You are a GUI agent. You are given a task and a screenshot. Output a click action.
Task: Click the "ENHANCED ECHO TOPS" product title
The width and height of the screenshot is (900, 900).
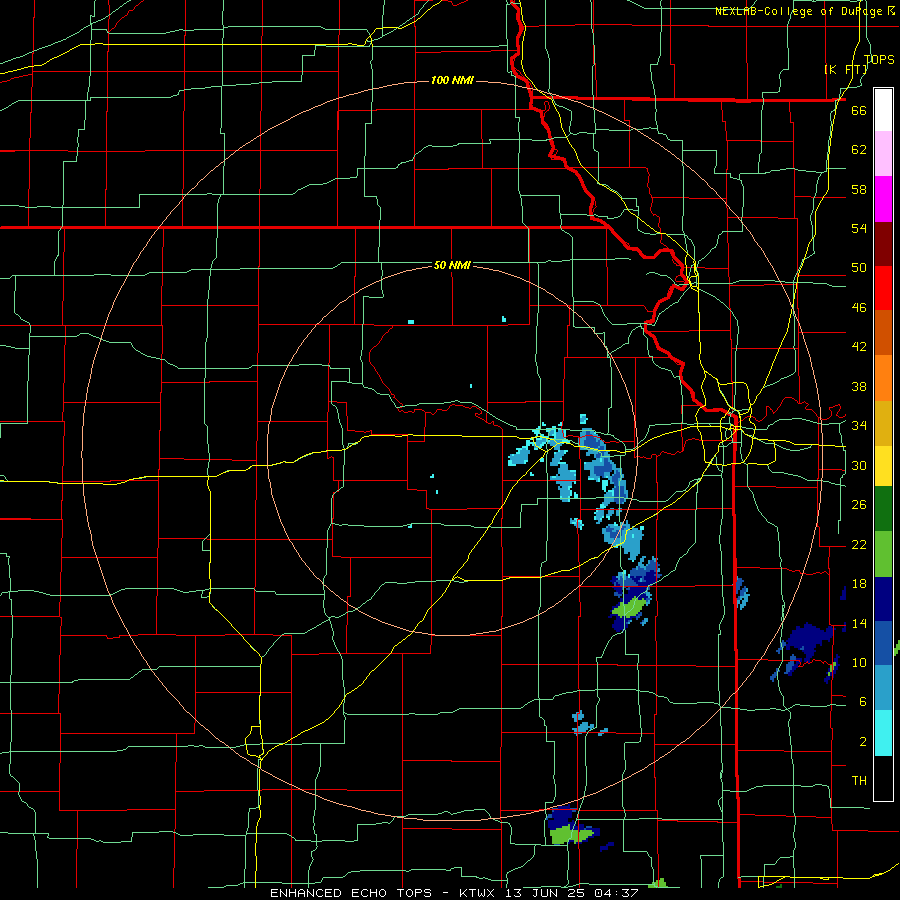coord(350,893)
